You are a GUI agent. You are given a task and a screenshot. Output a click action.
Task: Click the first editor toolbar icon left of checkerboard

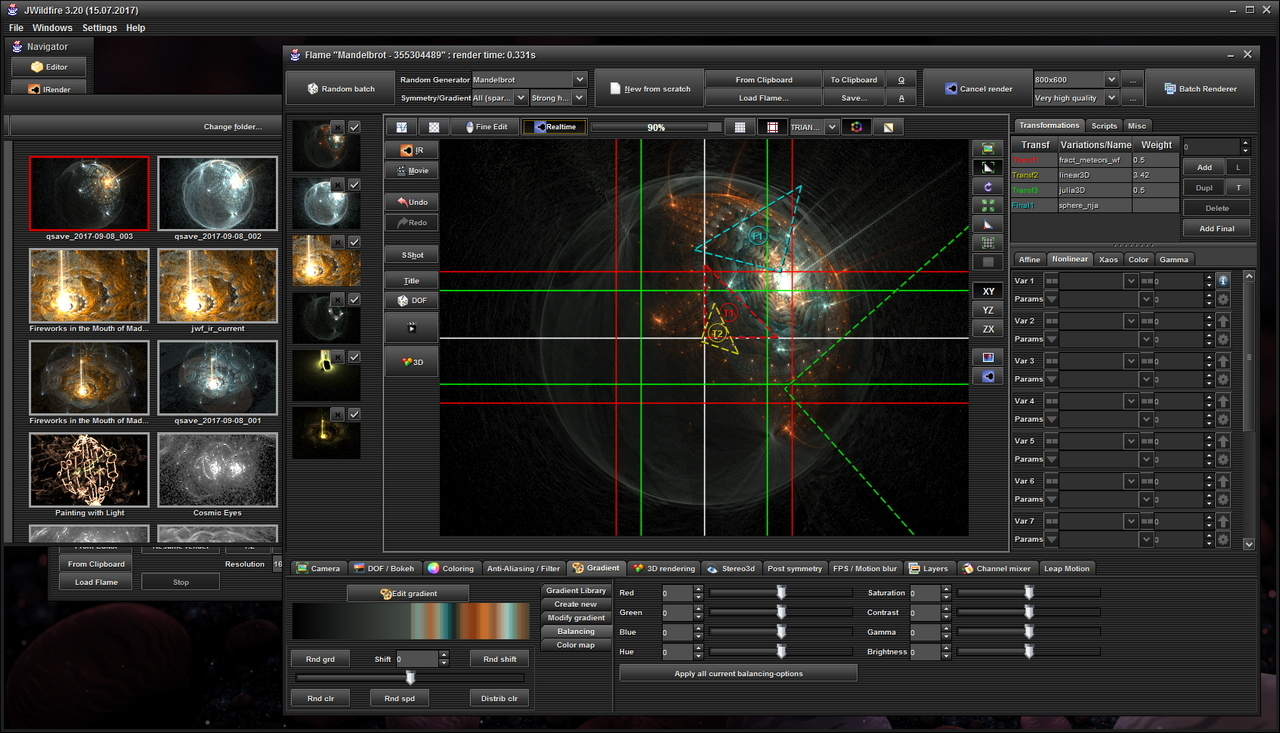coord(402,127)
